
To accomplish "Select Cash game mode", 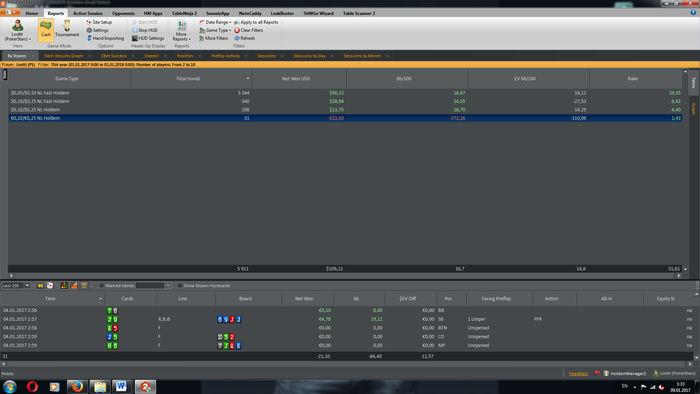I will pos(46,30).
